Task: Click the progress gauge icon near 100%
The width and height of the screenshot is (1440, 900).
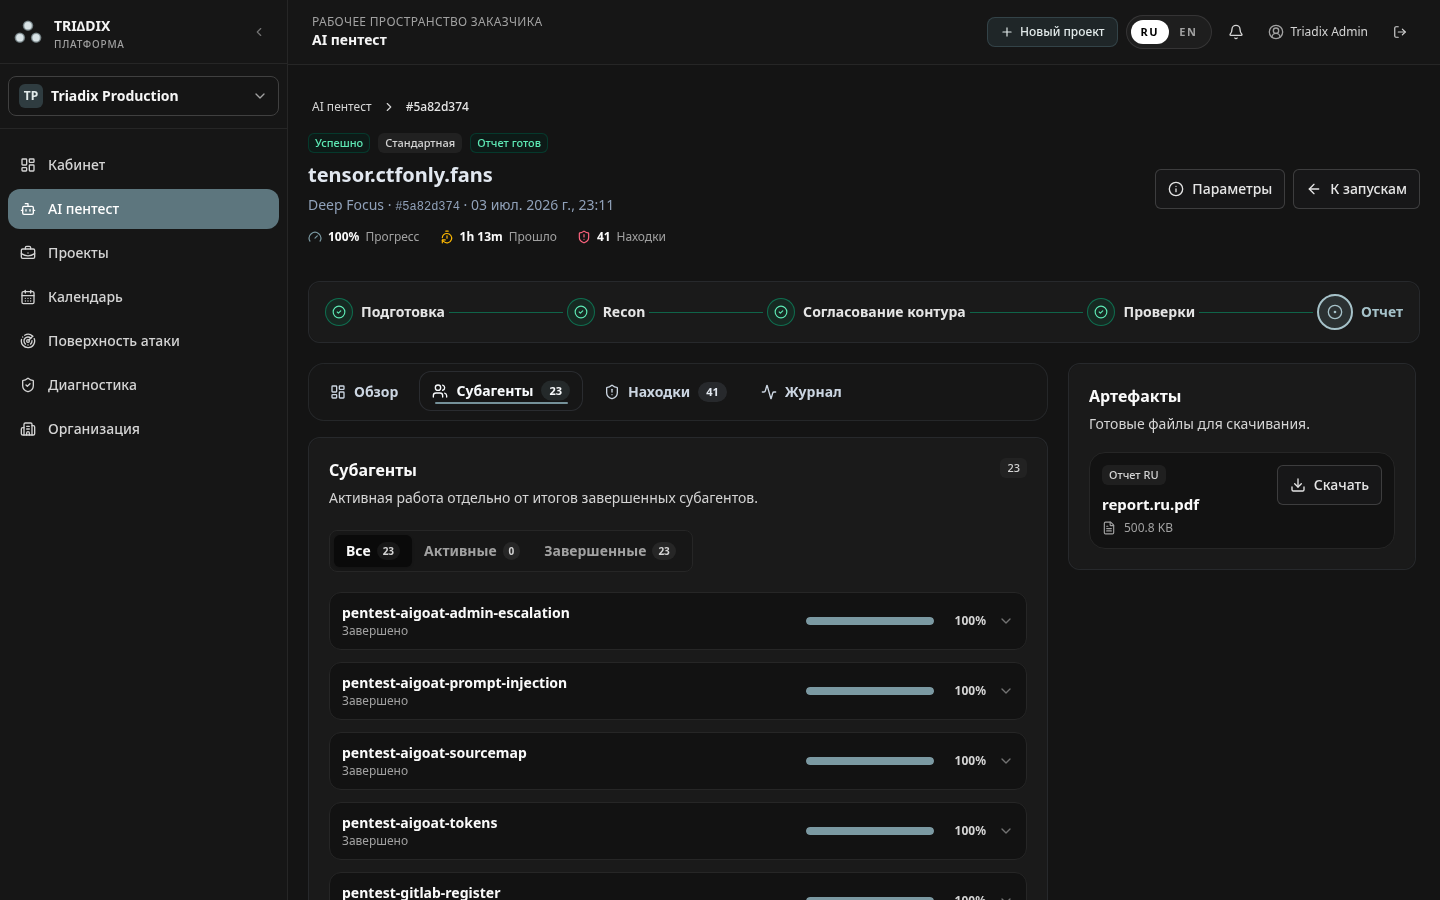Action: [x=315, y=237]
